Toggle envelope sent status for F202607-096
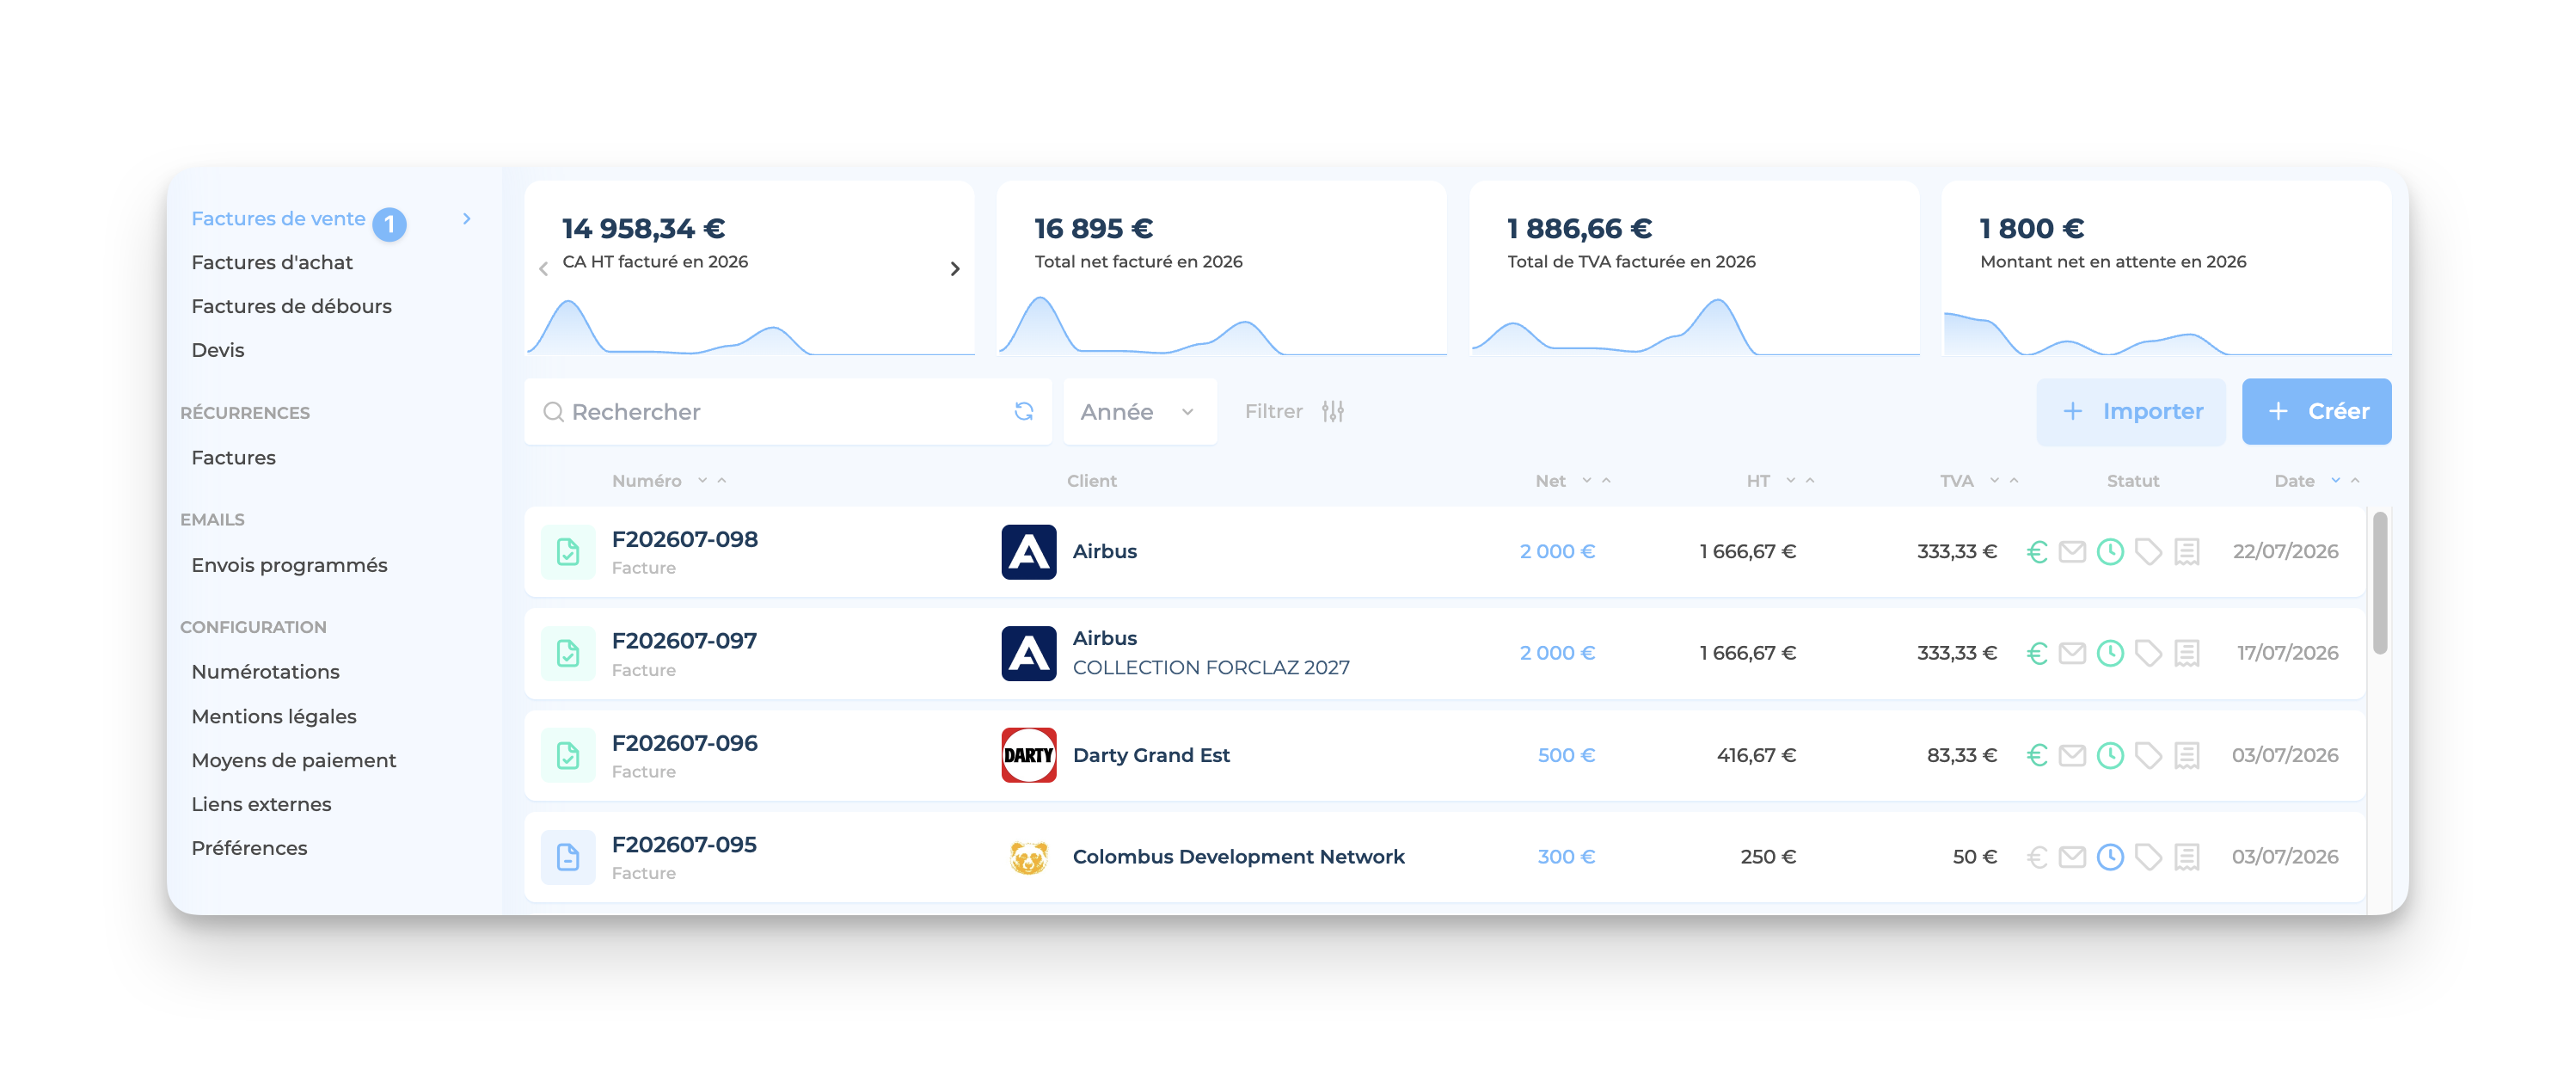This screenshot has width=2576, height=1082. pos(2072,755)
